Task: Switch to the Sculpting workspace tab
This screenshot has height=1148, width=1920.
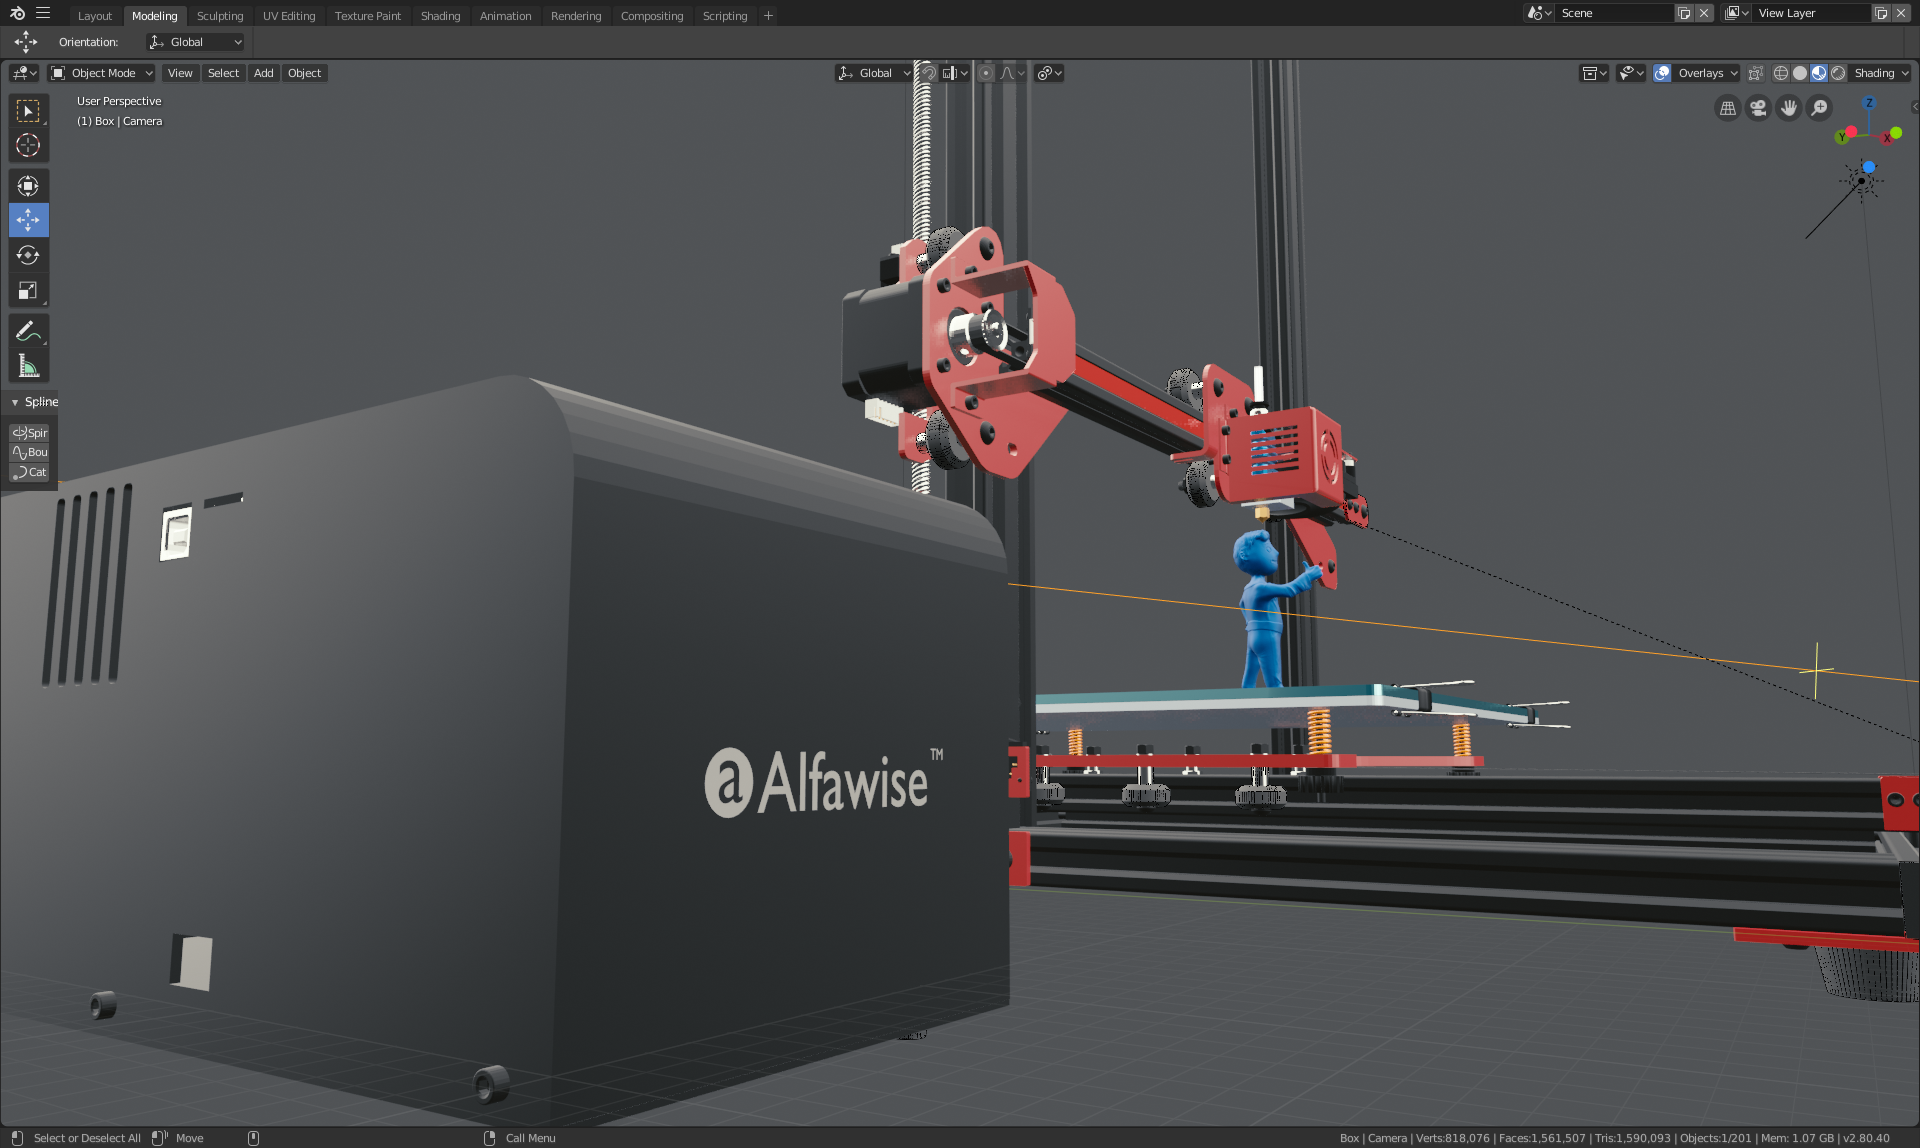Action: 220,16
